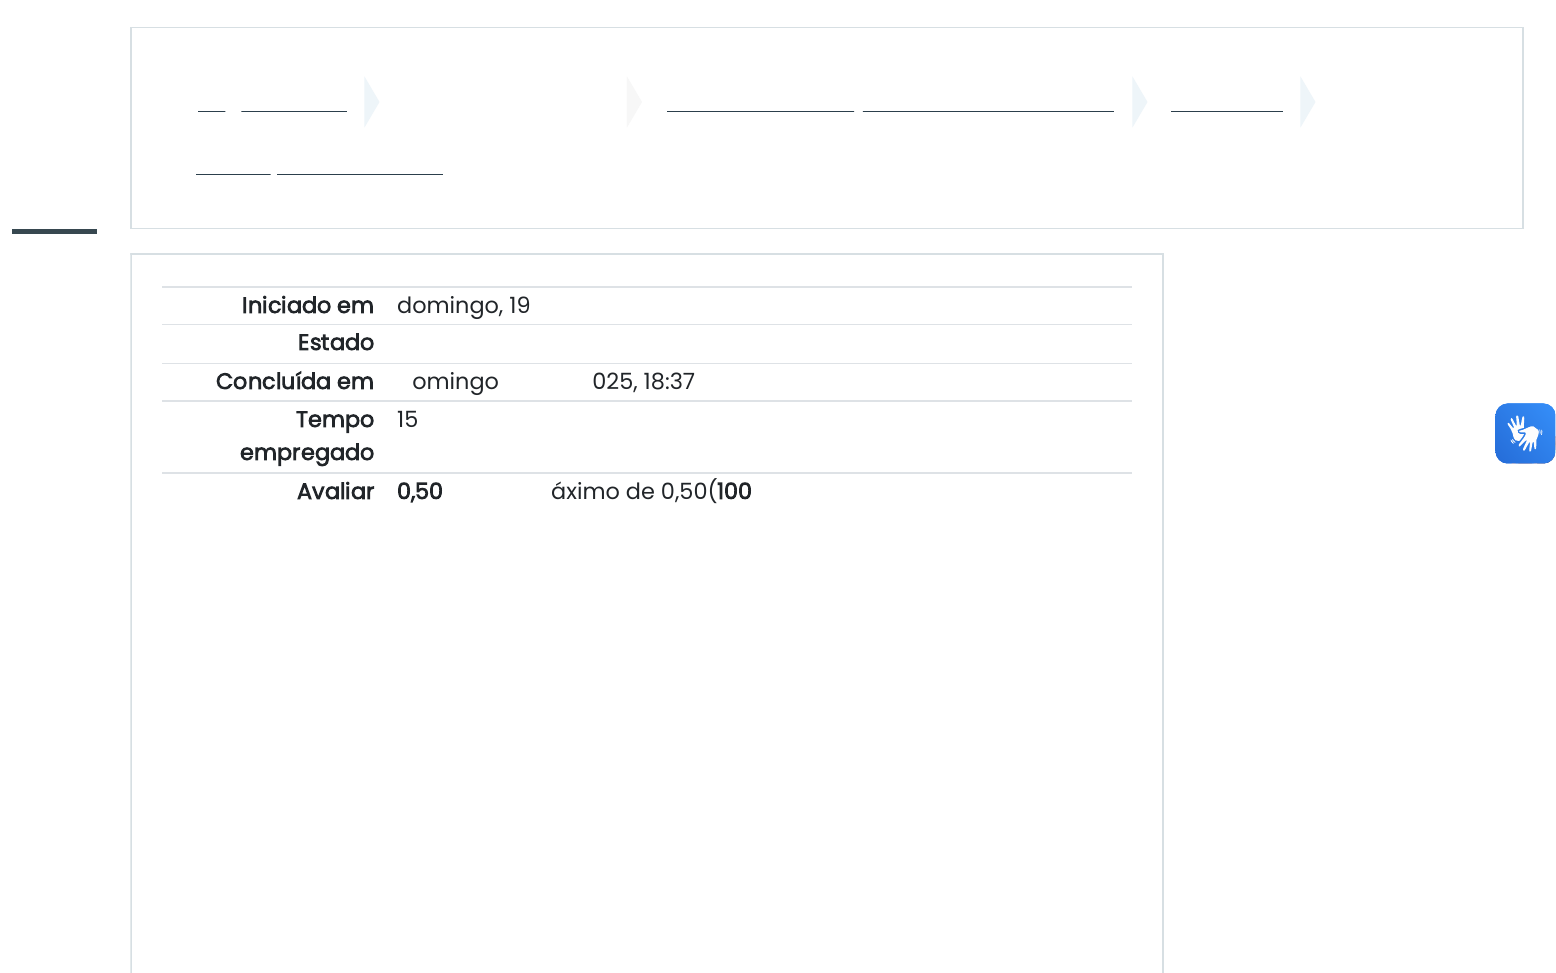Click the "Iniciado em" row label
This screenshot has width=1556, height=973.
(x=307, y=306)
